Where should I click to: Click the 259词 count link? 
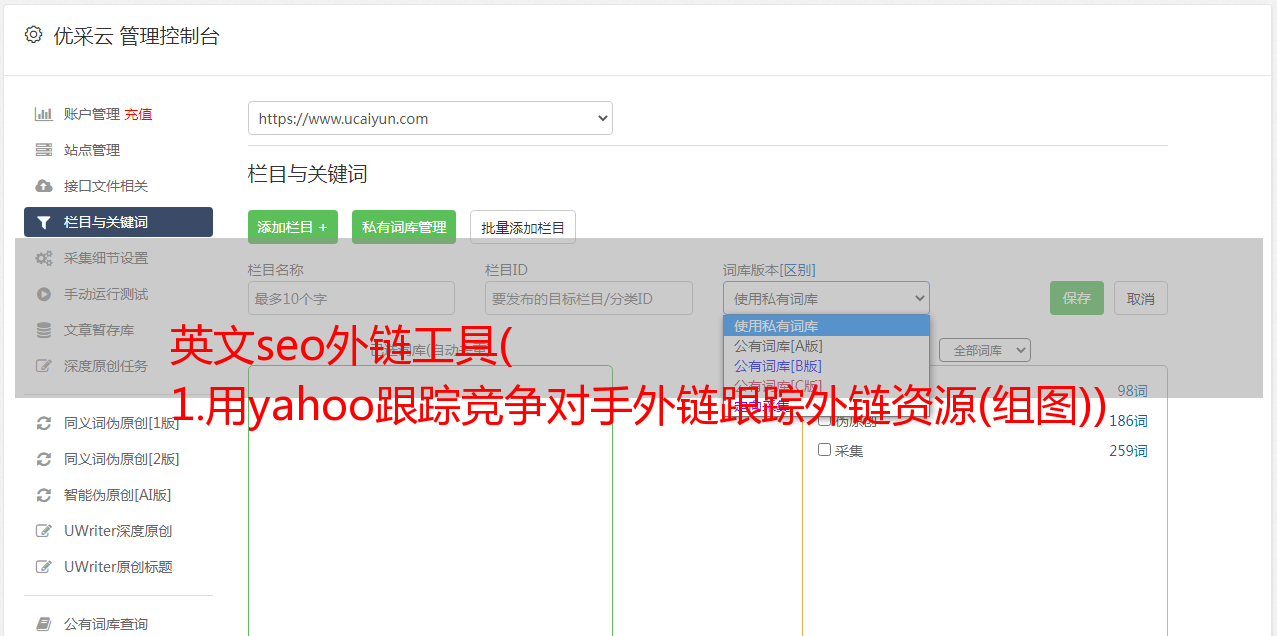(x=1128, y=451)
